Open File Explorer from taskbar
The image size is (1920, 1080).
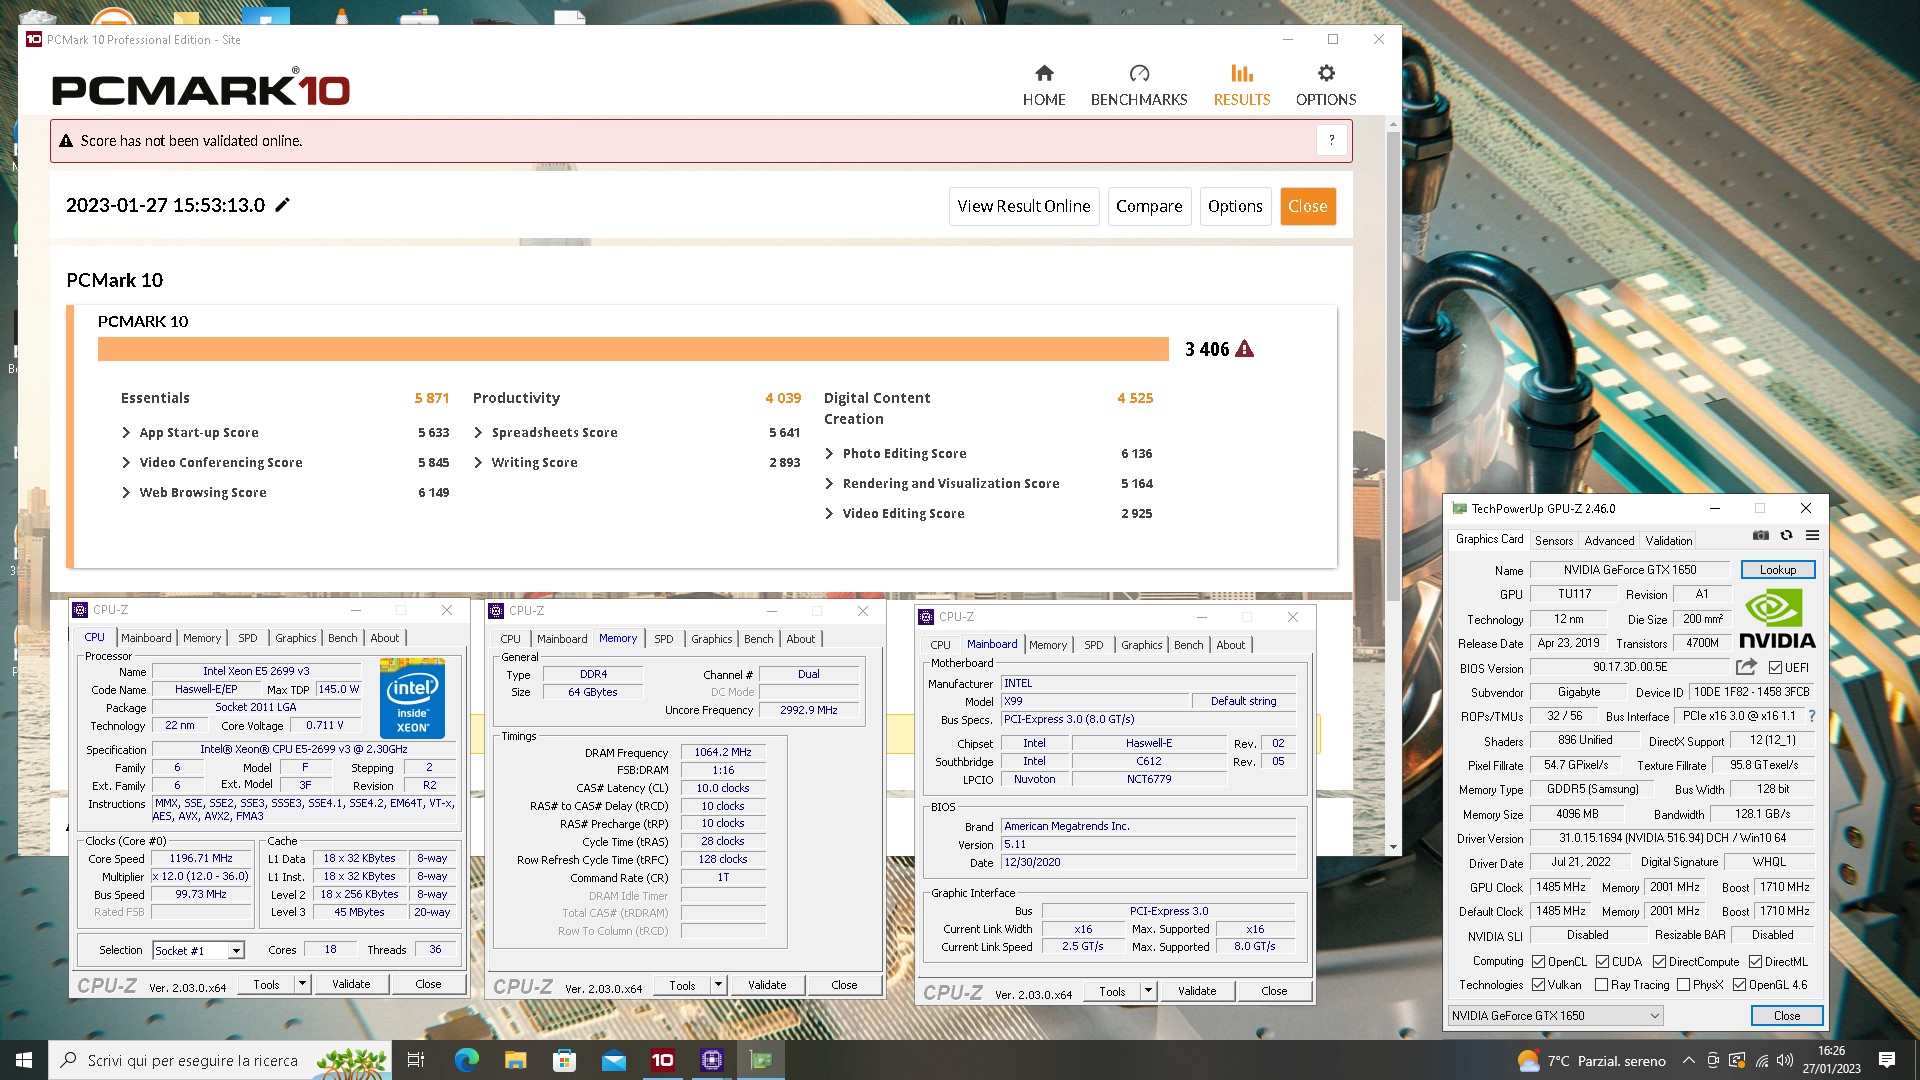[x=515, y=1060]
